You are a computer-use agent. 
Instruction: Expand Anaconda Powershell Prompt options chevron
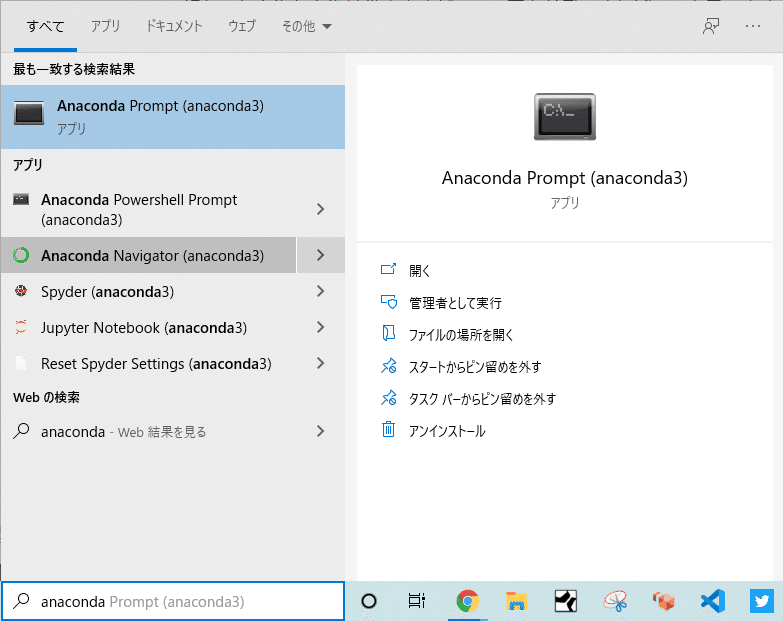click(x=321, y=209)
